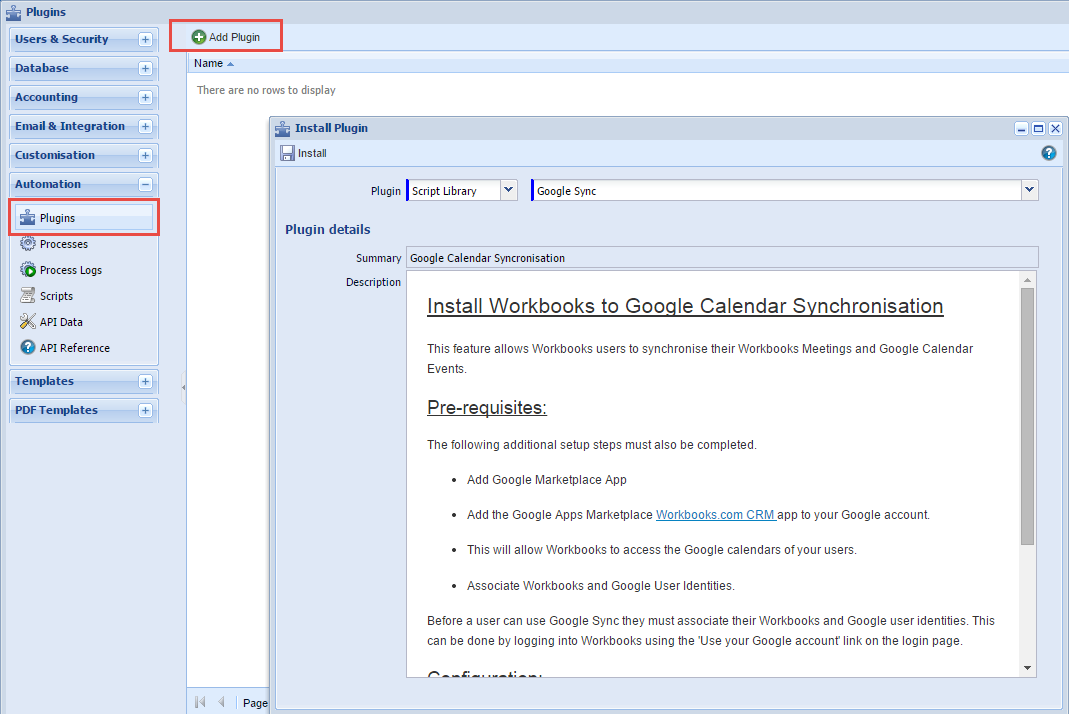Expand the Users & Security section
The height and width of the screenshot is (714, 1069).
pyautogui.click(x=145, y=40)
